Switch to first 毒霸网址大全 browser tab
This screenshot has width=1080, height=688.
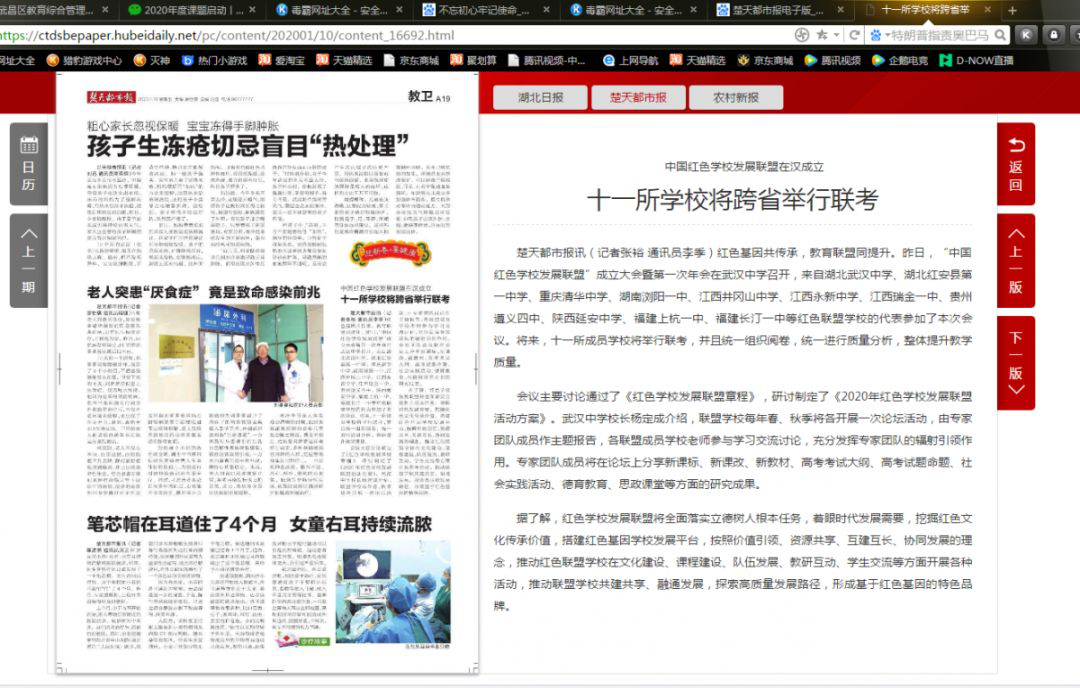(339, 10)
